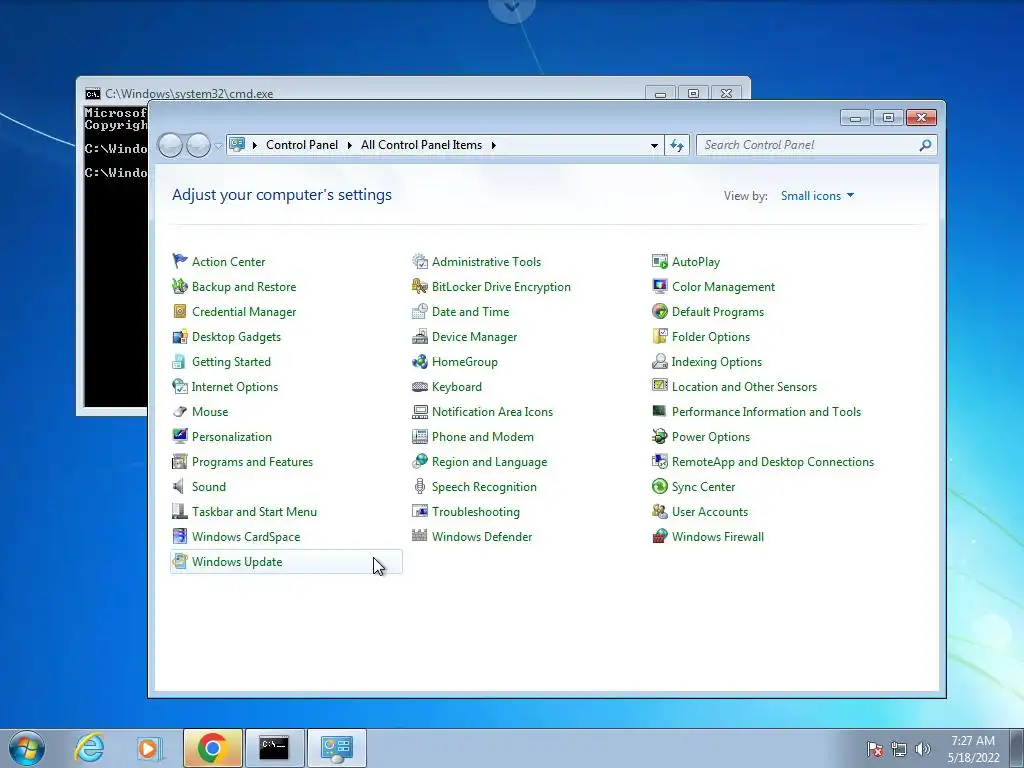The height and width of the screenshot is (768, 1024).
Task: Click the Backup and Restore icon
Action: point(180,286)
